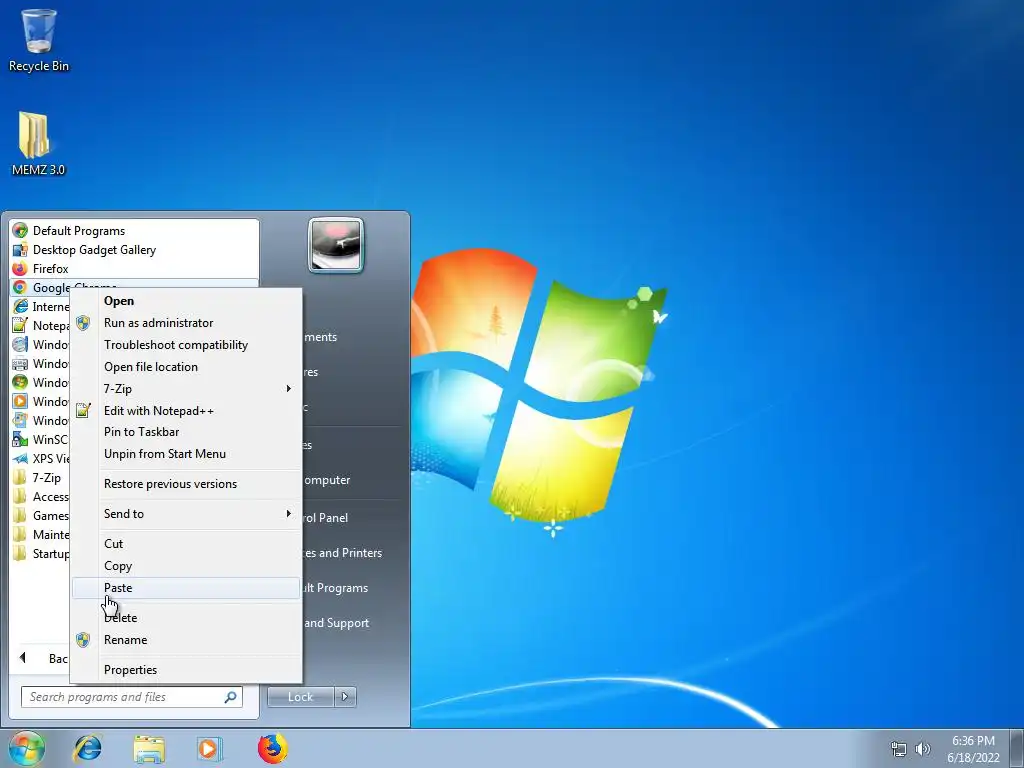Click Show desktop button at taskbar edge
The height and width of the screenshot is (768, 1024).
pyautogui.click(x=1017, y=748)
